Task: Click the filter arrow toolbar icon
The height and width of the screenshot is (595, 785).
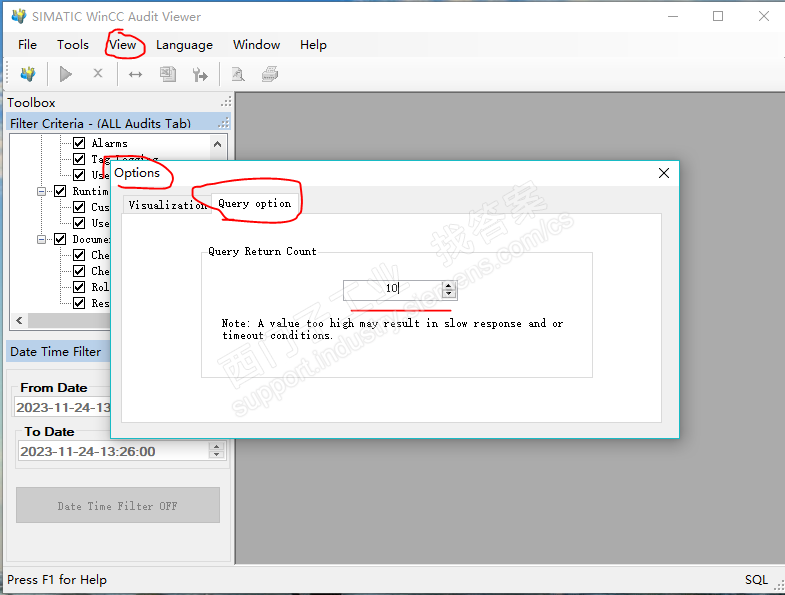Action: coord(200,75)
